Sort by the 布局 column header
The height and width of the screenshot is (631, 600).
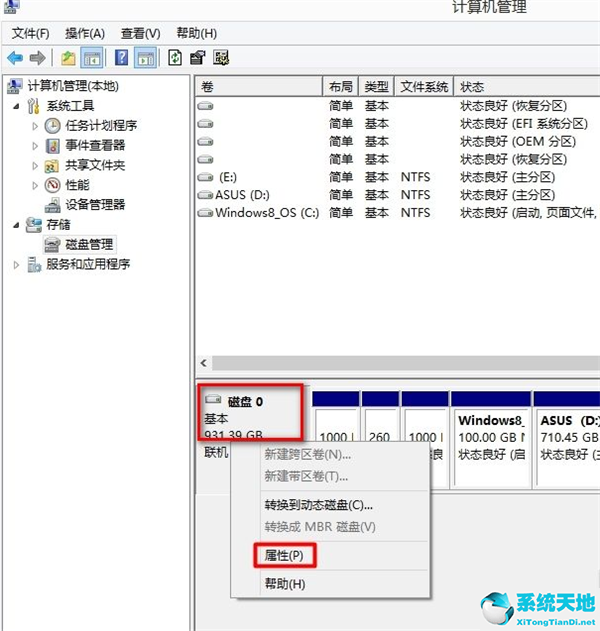point(340,87)
